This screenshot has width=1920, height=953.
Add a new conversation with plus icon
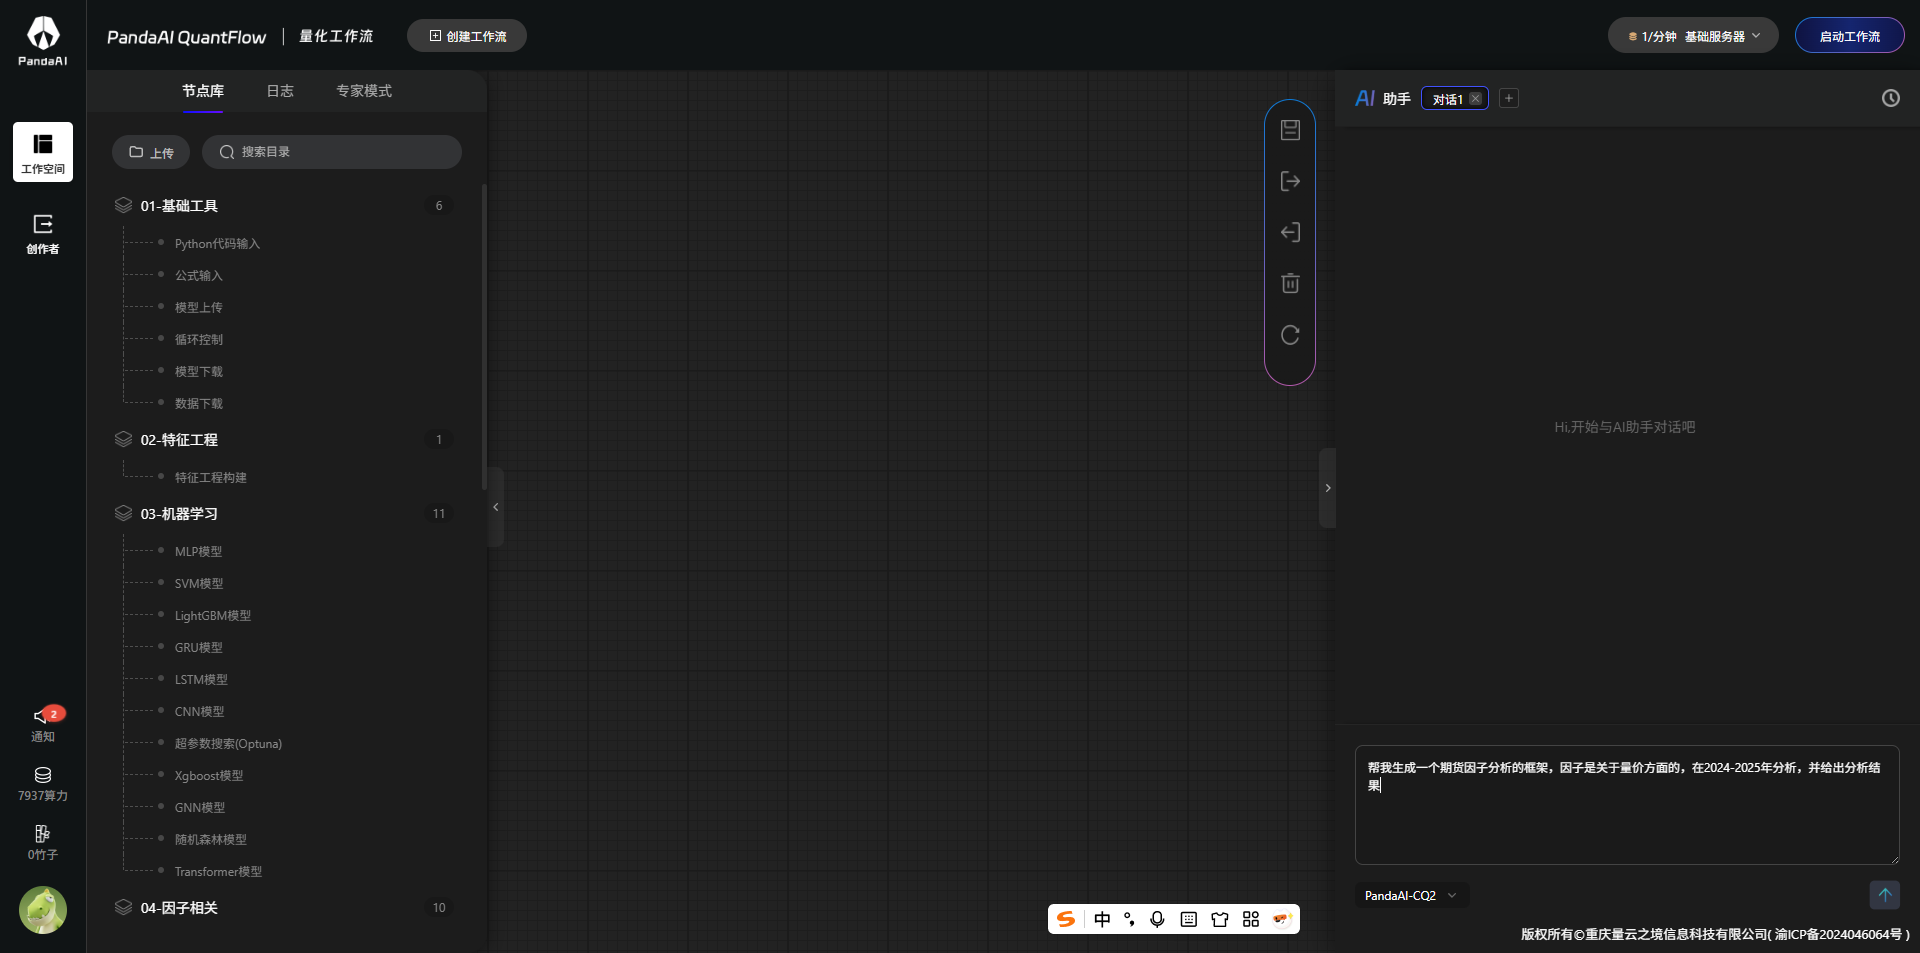click(1509, 98)
